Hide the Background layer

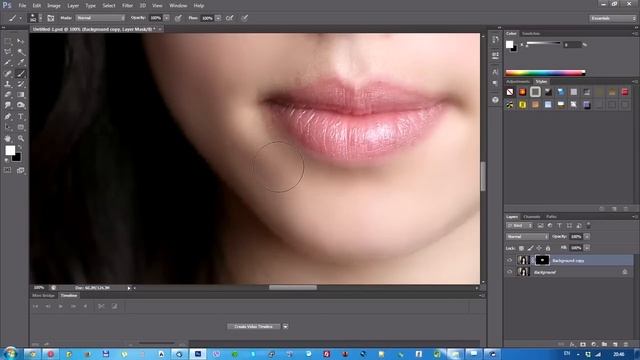coord(509,272)
